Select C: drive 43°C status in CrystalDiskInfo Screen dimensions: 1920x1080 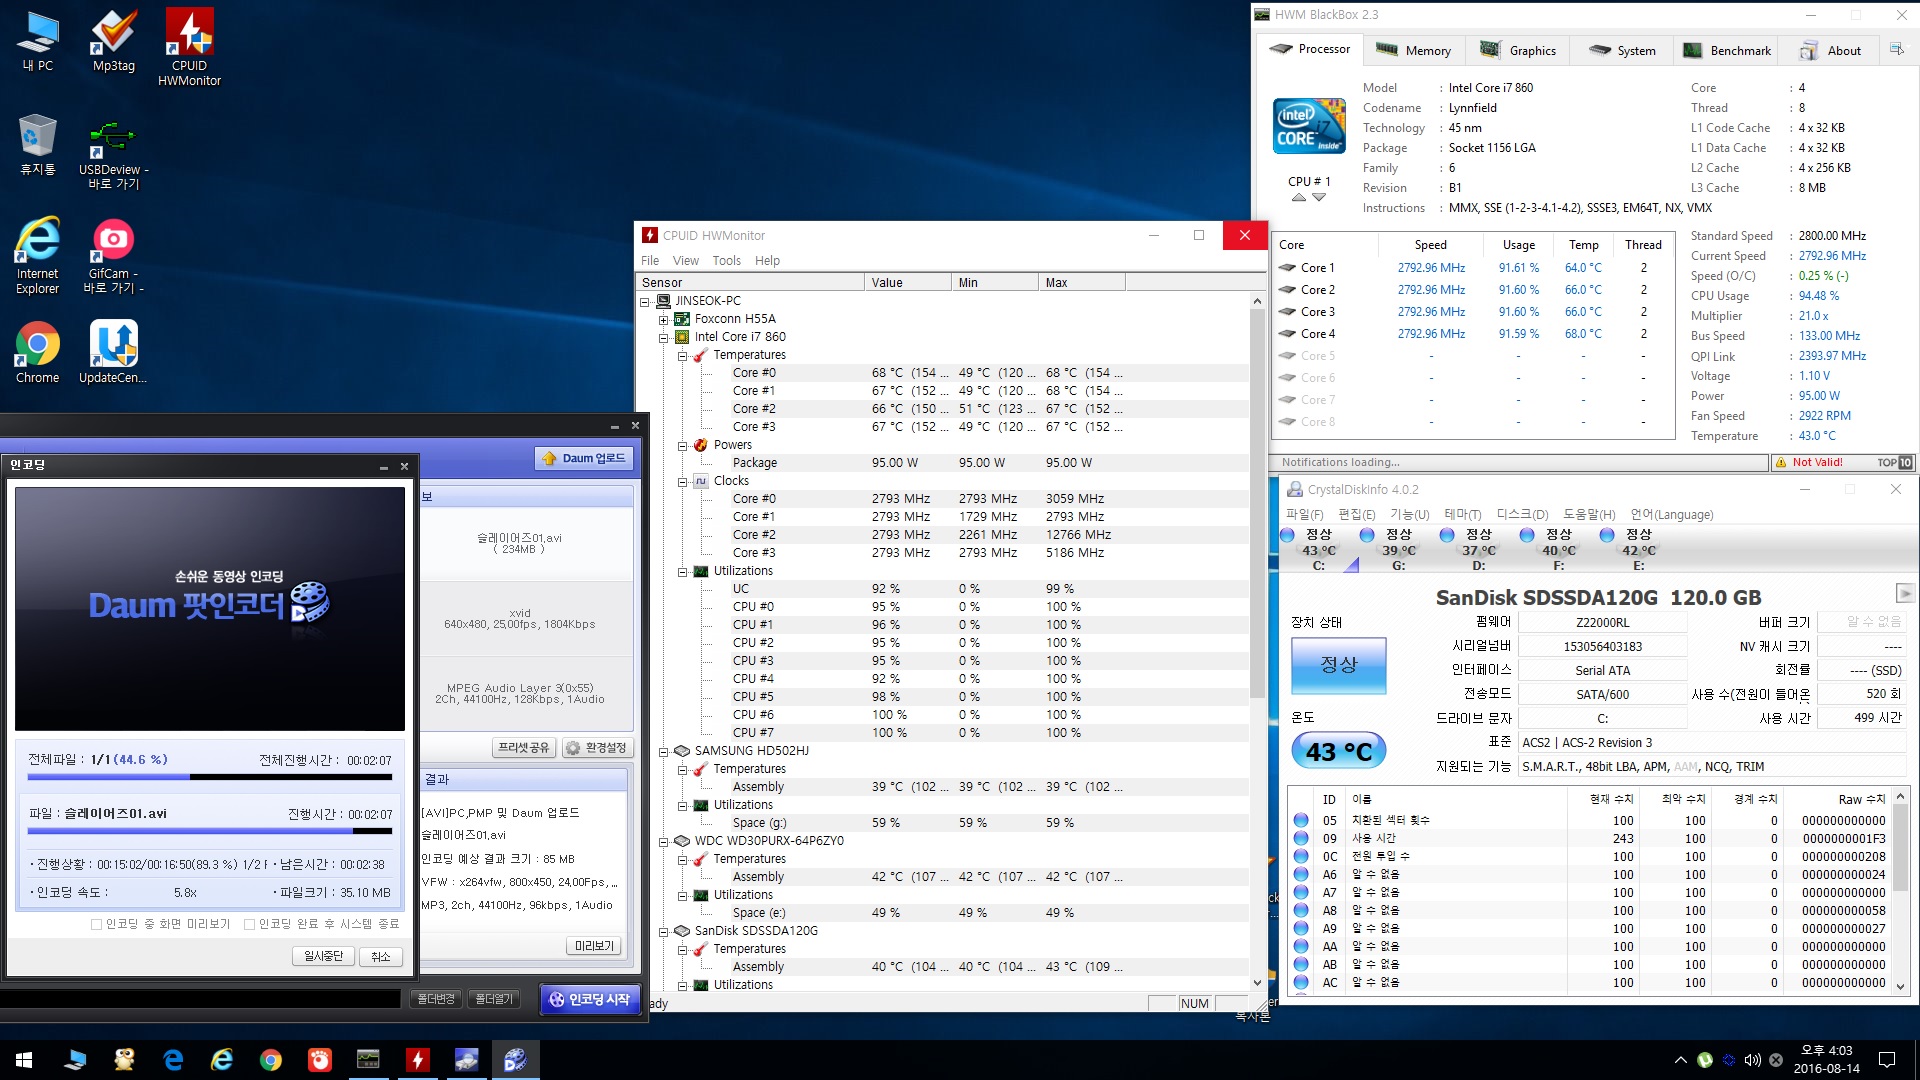pos(1319,549)
